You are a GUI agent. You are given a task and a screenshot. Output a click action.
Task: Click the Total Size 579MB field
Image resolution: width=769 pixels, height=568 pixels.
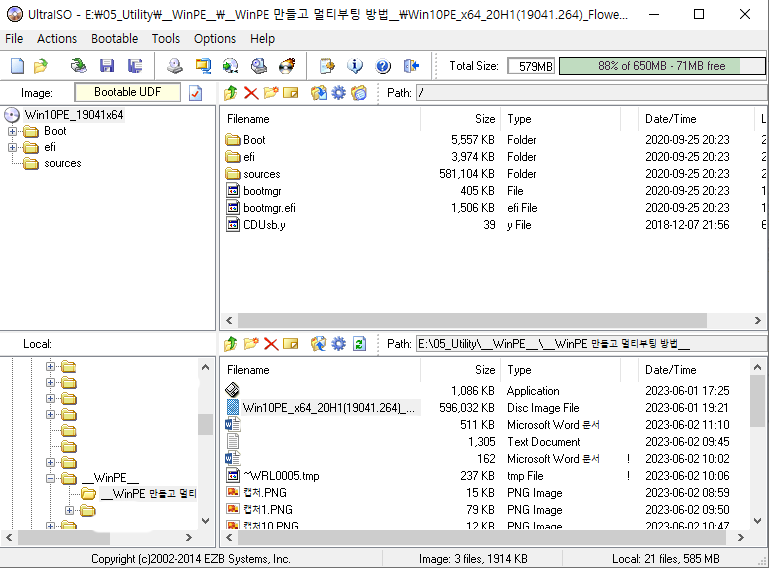click(x=531, y=66)
